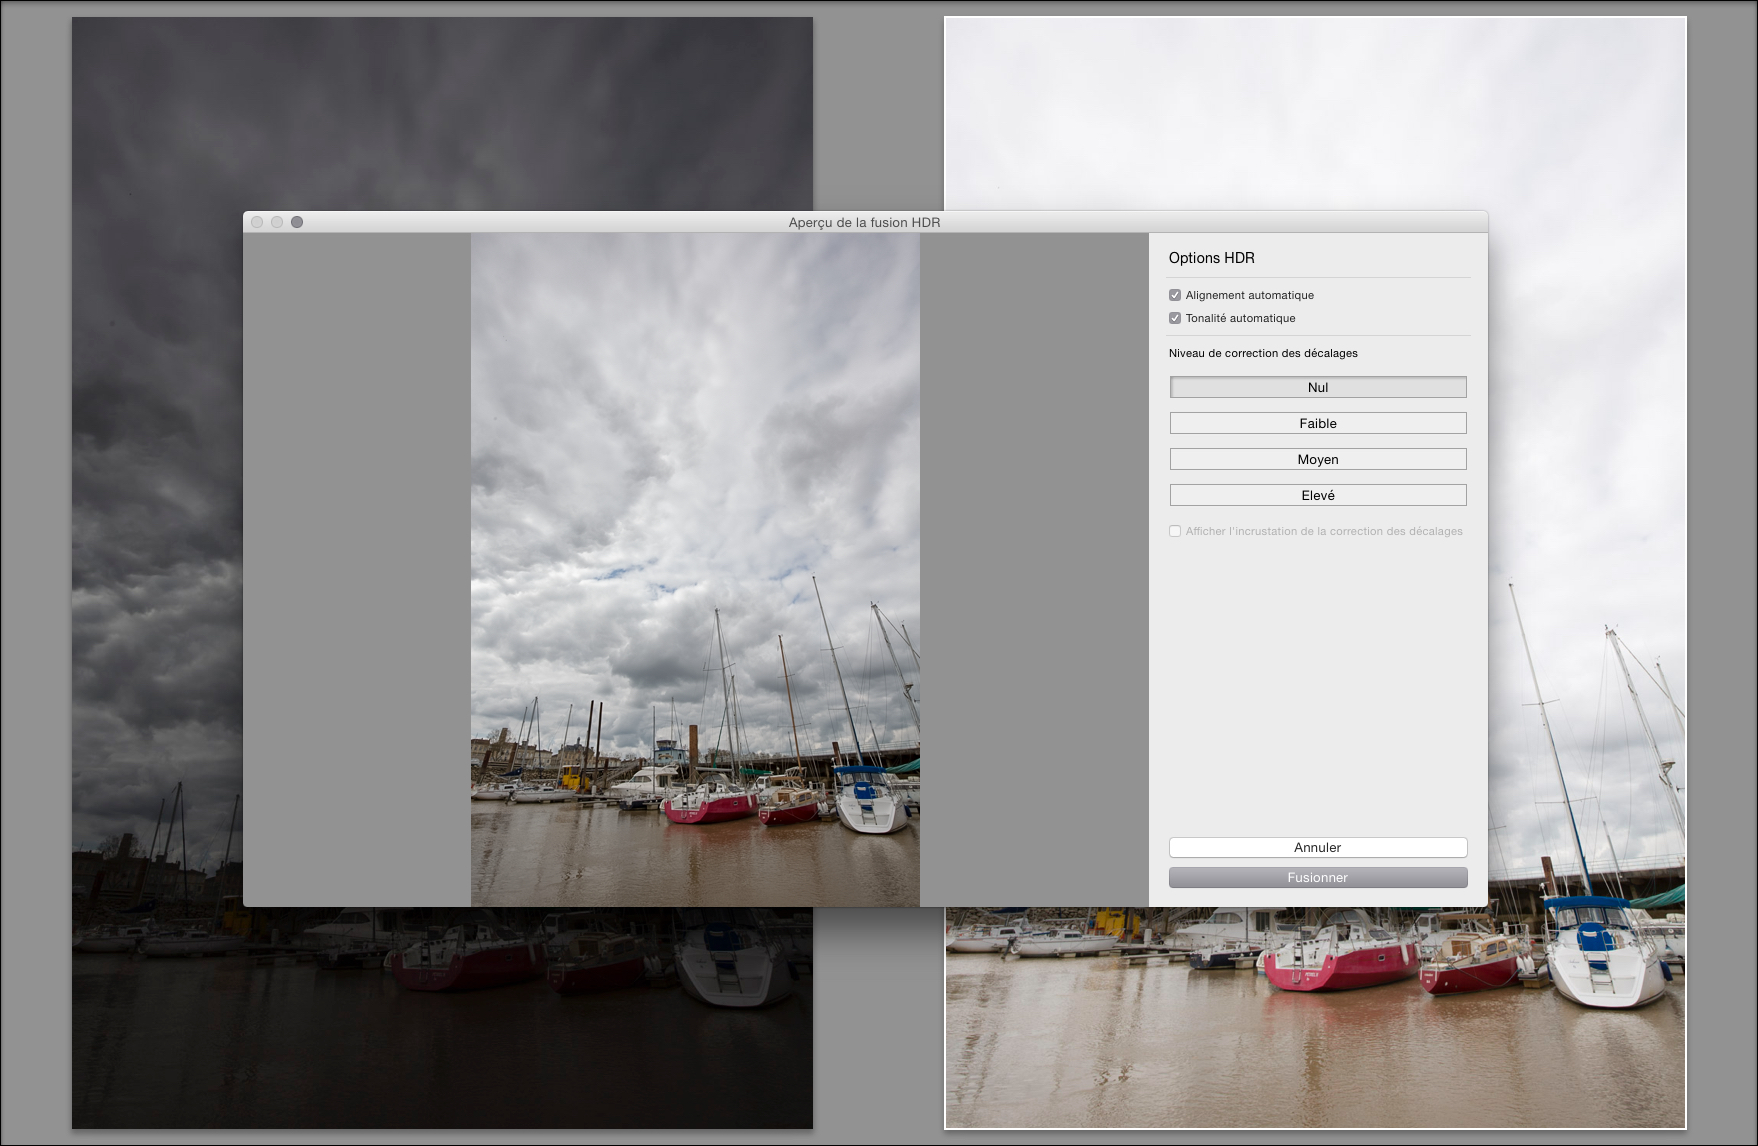Select Moyen deghost correction level

[1318, 459]
